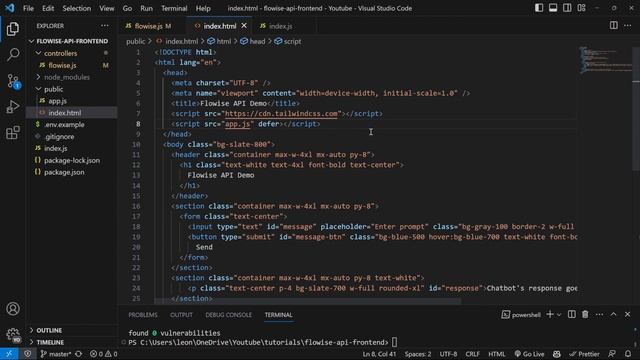Open flowise.js in the explorer tree
The height and width of the screenshot is (360, 640).
72,65
